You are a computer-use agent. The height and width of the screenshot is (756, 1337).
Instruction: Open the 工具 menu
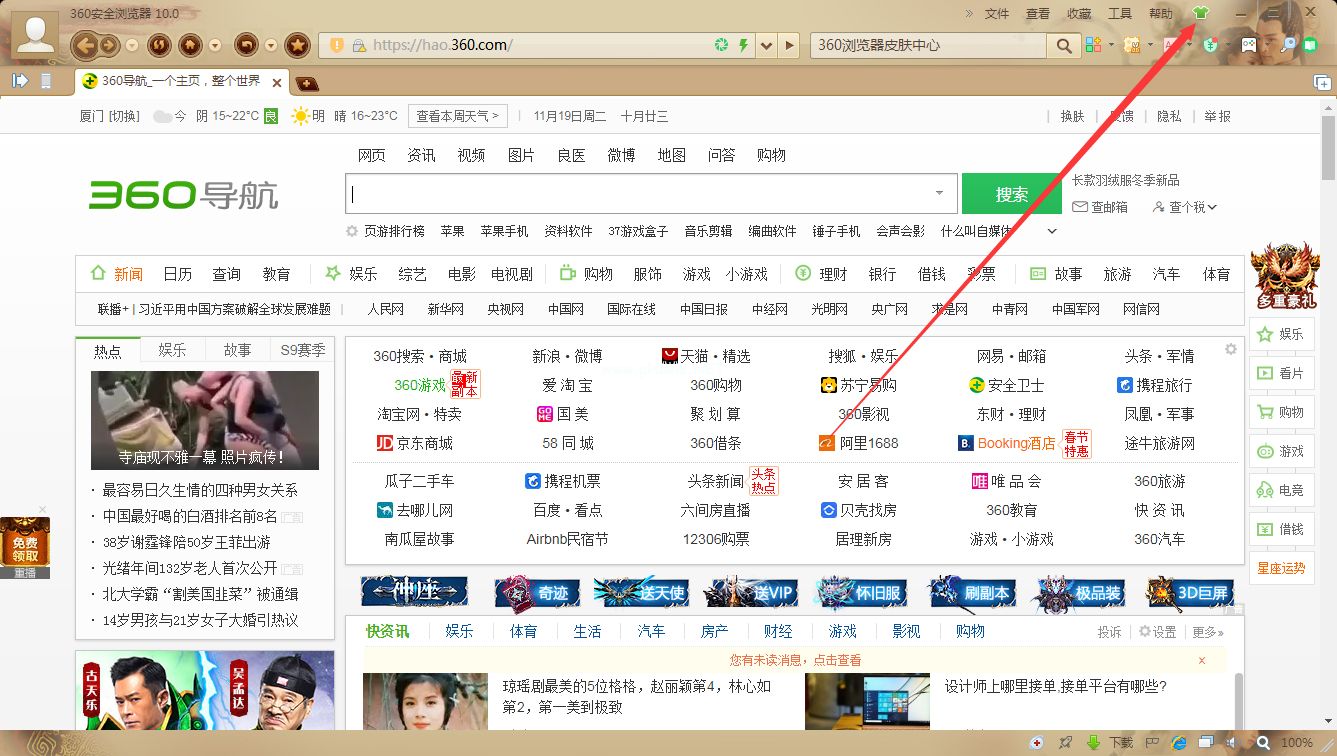pyautogui.click(x=1119, y=13)
